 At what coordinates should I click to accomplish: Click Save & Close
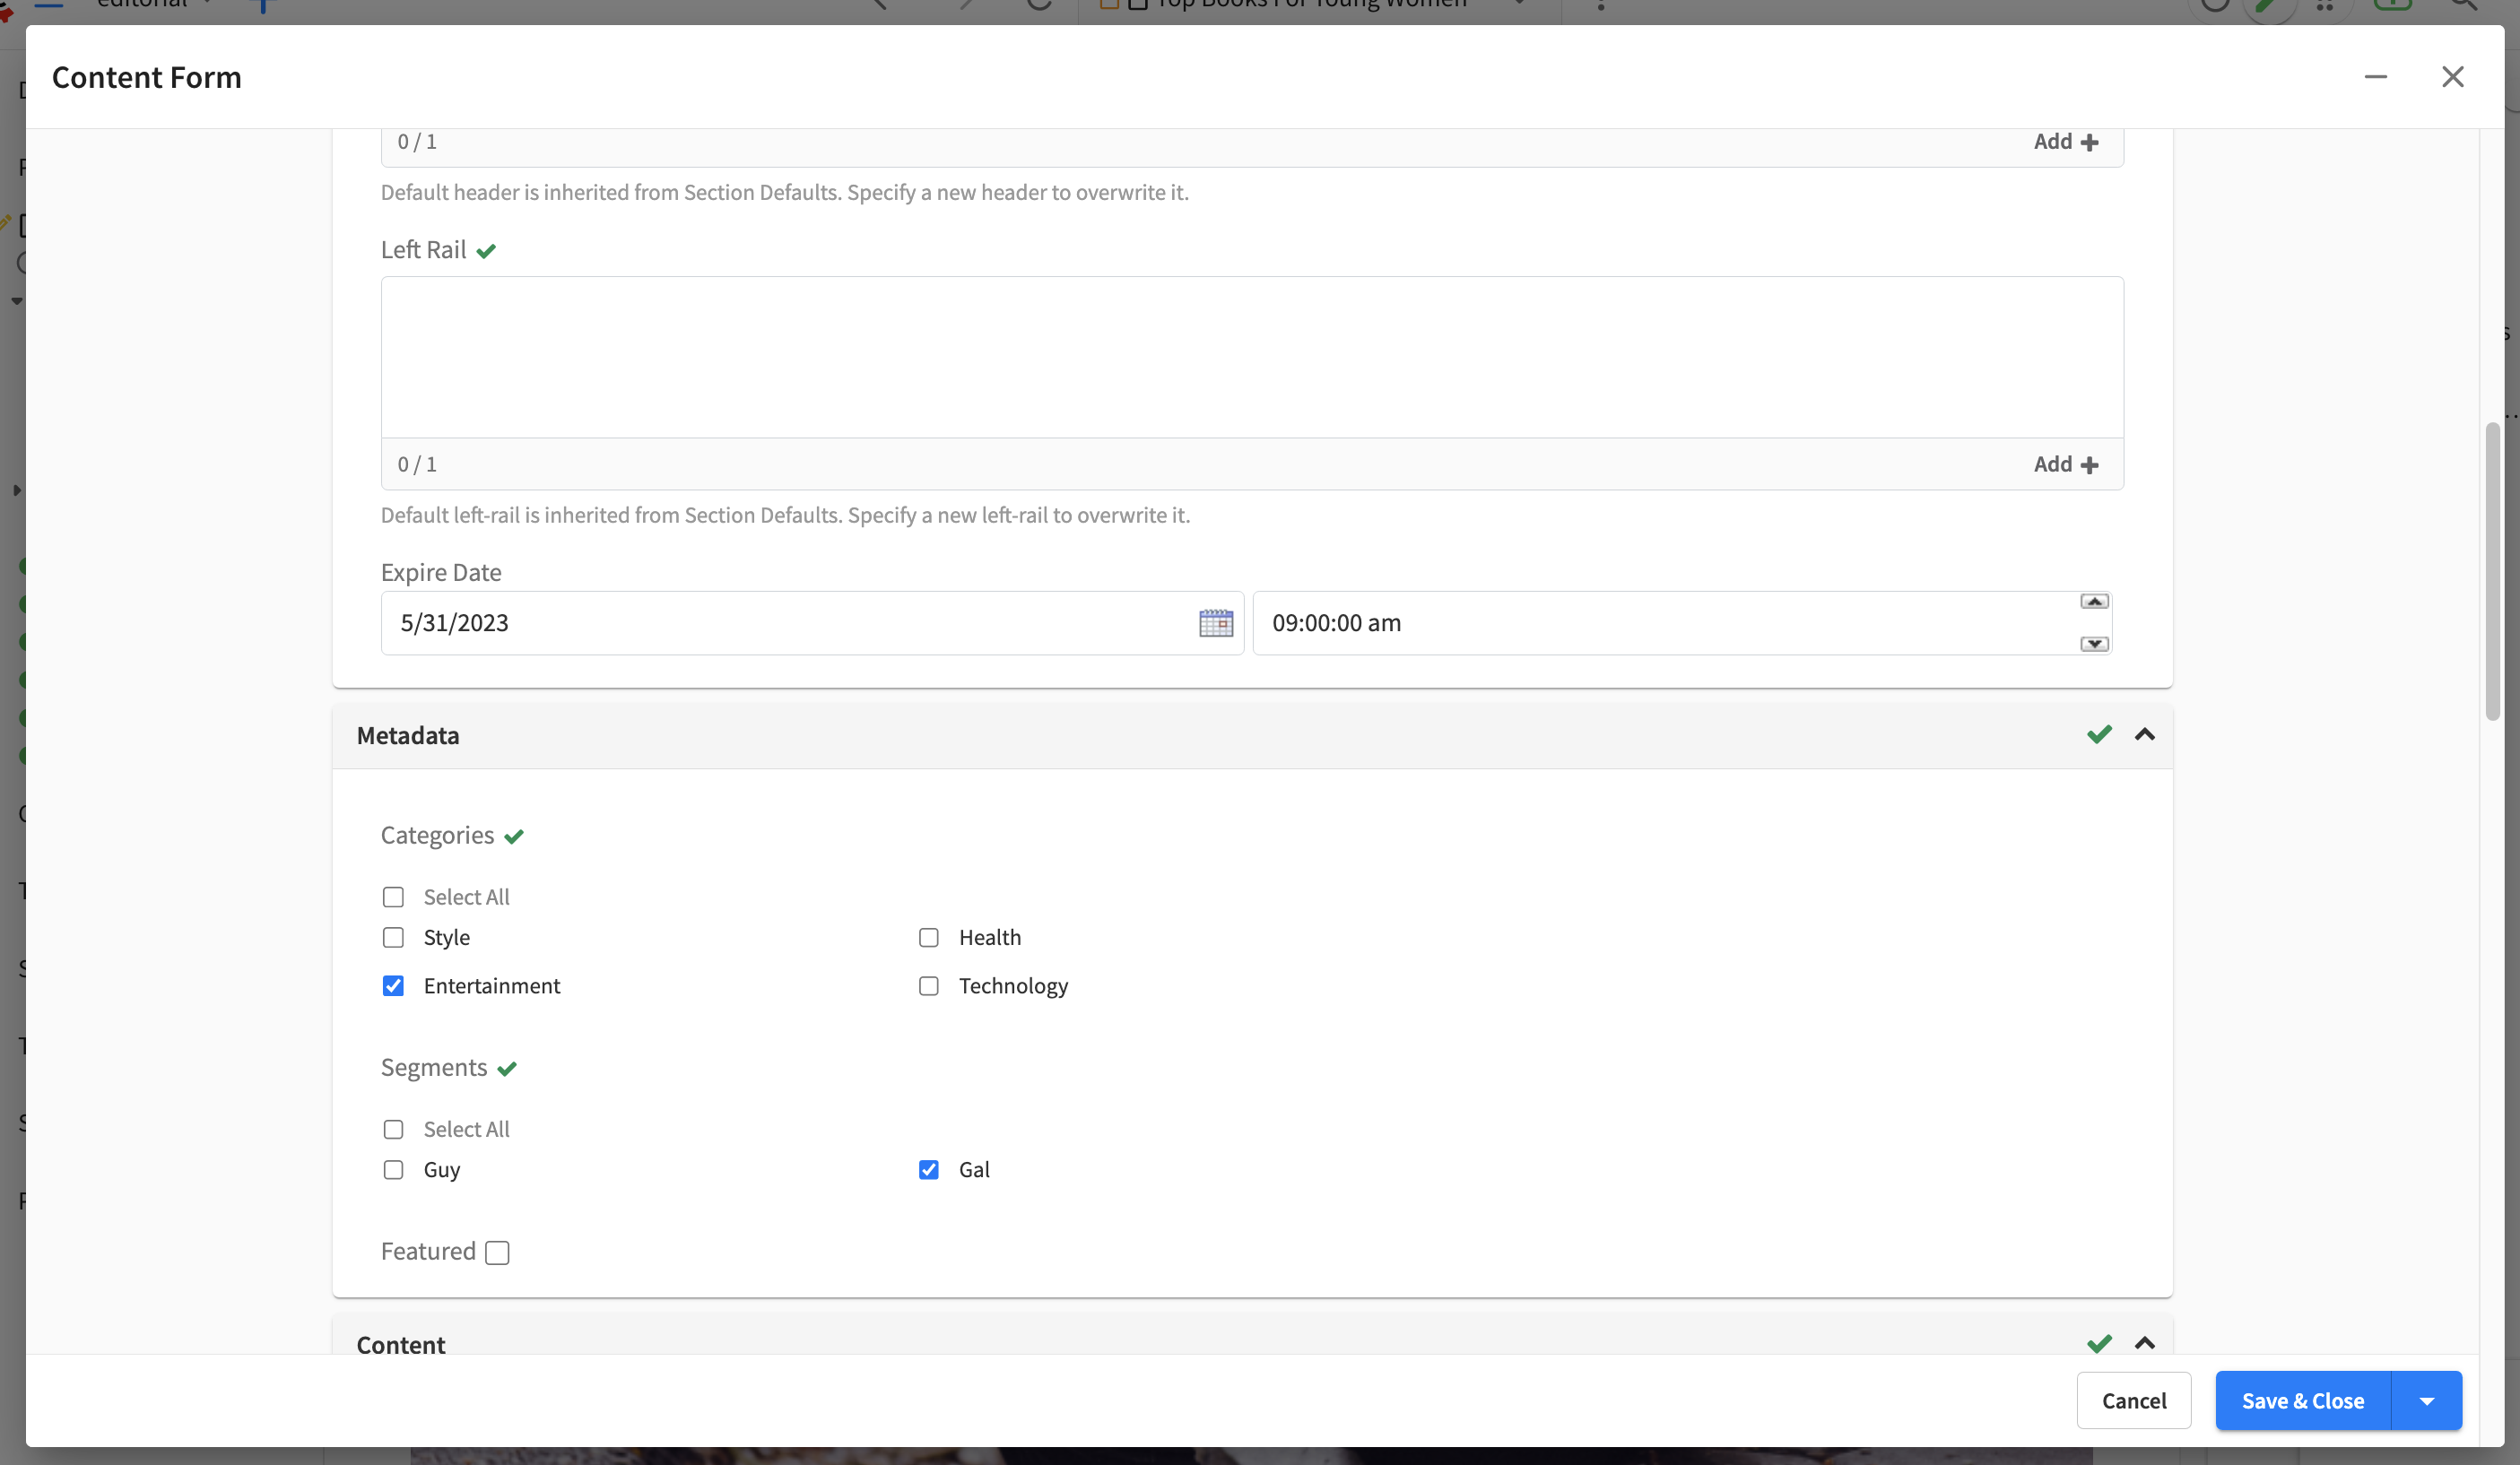click(x=2301, y=1400)
